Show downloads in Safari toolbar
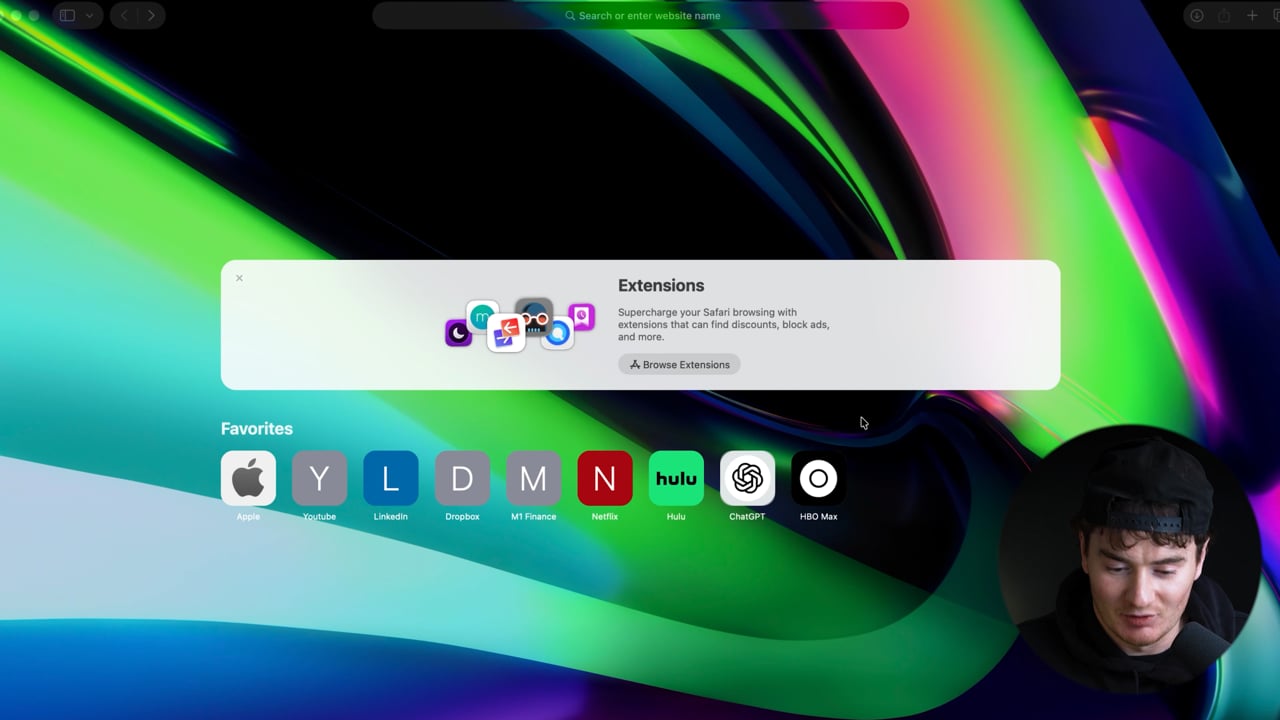This screenshot has width=1280, height=720. coord(1196,15)
